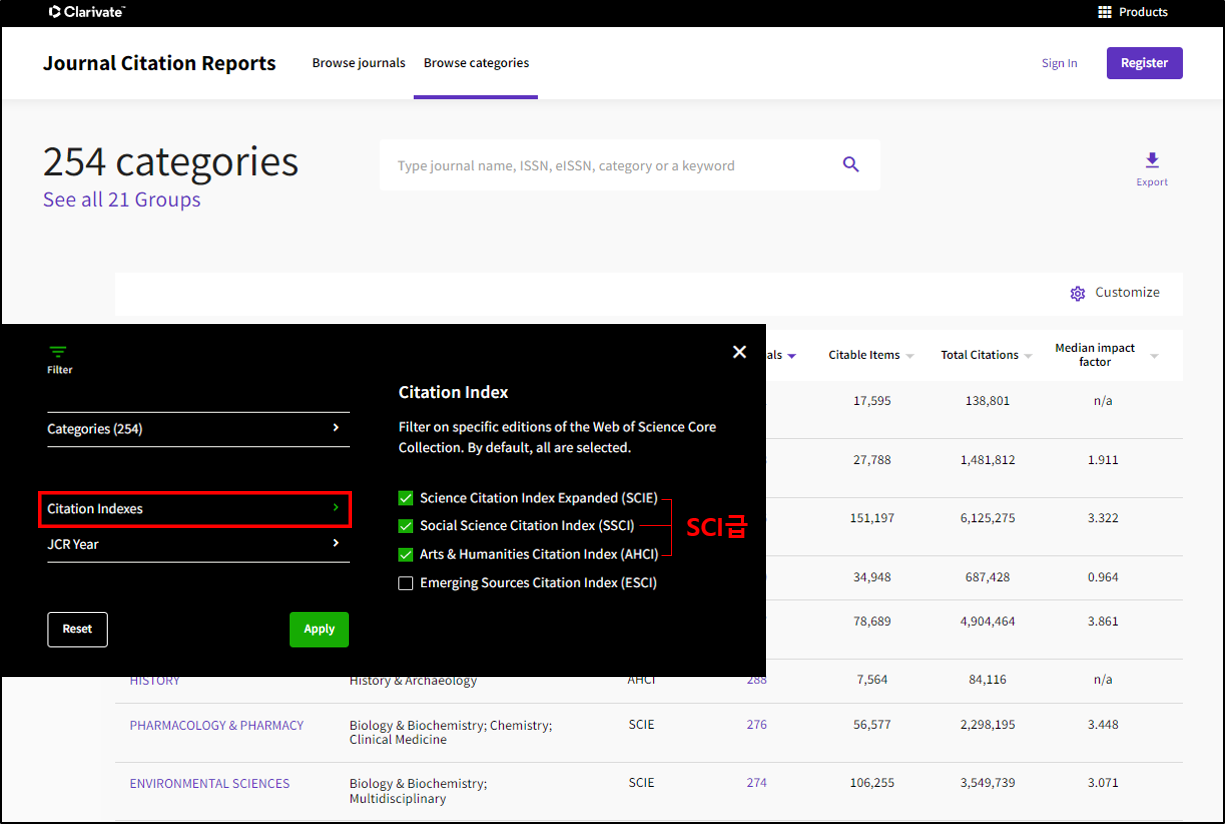
Task: Uncheck Science Citation Index Expanded (SCIE)
Action: tap(406, 498)
